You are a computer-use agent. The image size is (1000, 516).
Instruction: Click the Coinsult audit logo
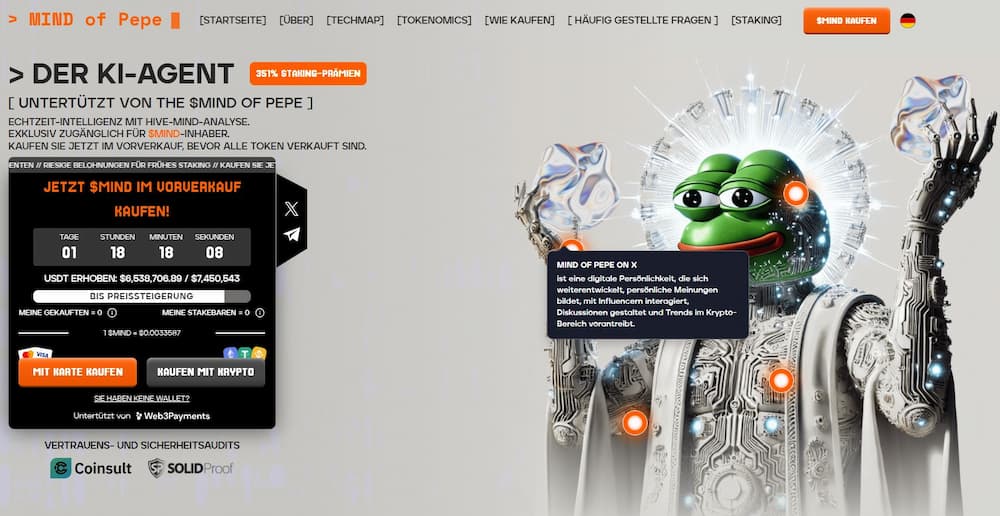click(91, 468)
